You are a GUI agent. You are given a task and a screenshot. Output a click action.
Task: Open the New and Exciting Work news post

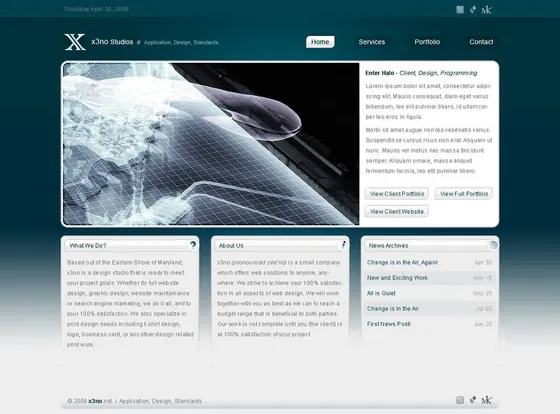tap(397, 278)
